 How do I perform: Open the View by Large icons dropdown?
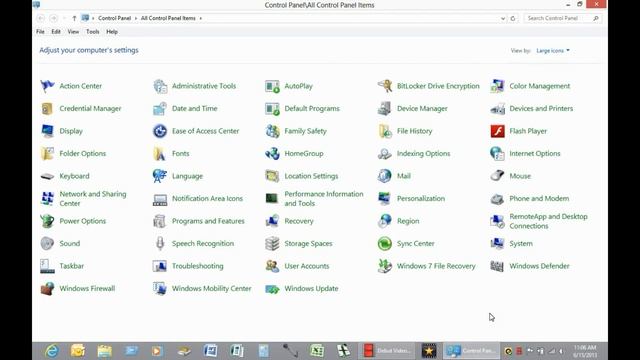pyautogui.click(x=553, y=51)
